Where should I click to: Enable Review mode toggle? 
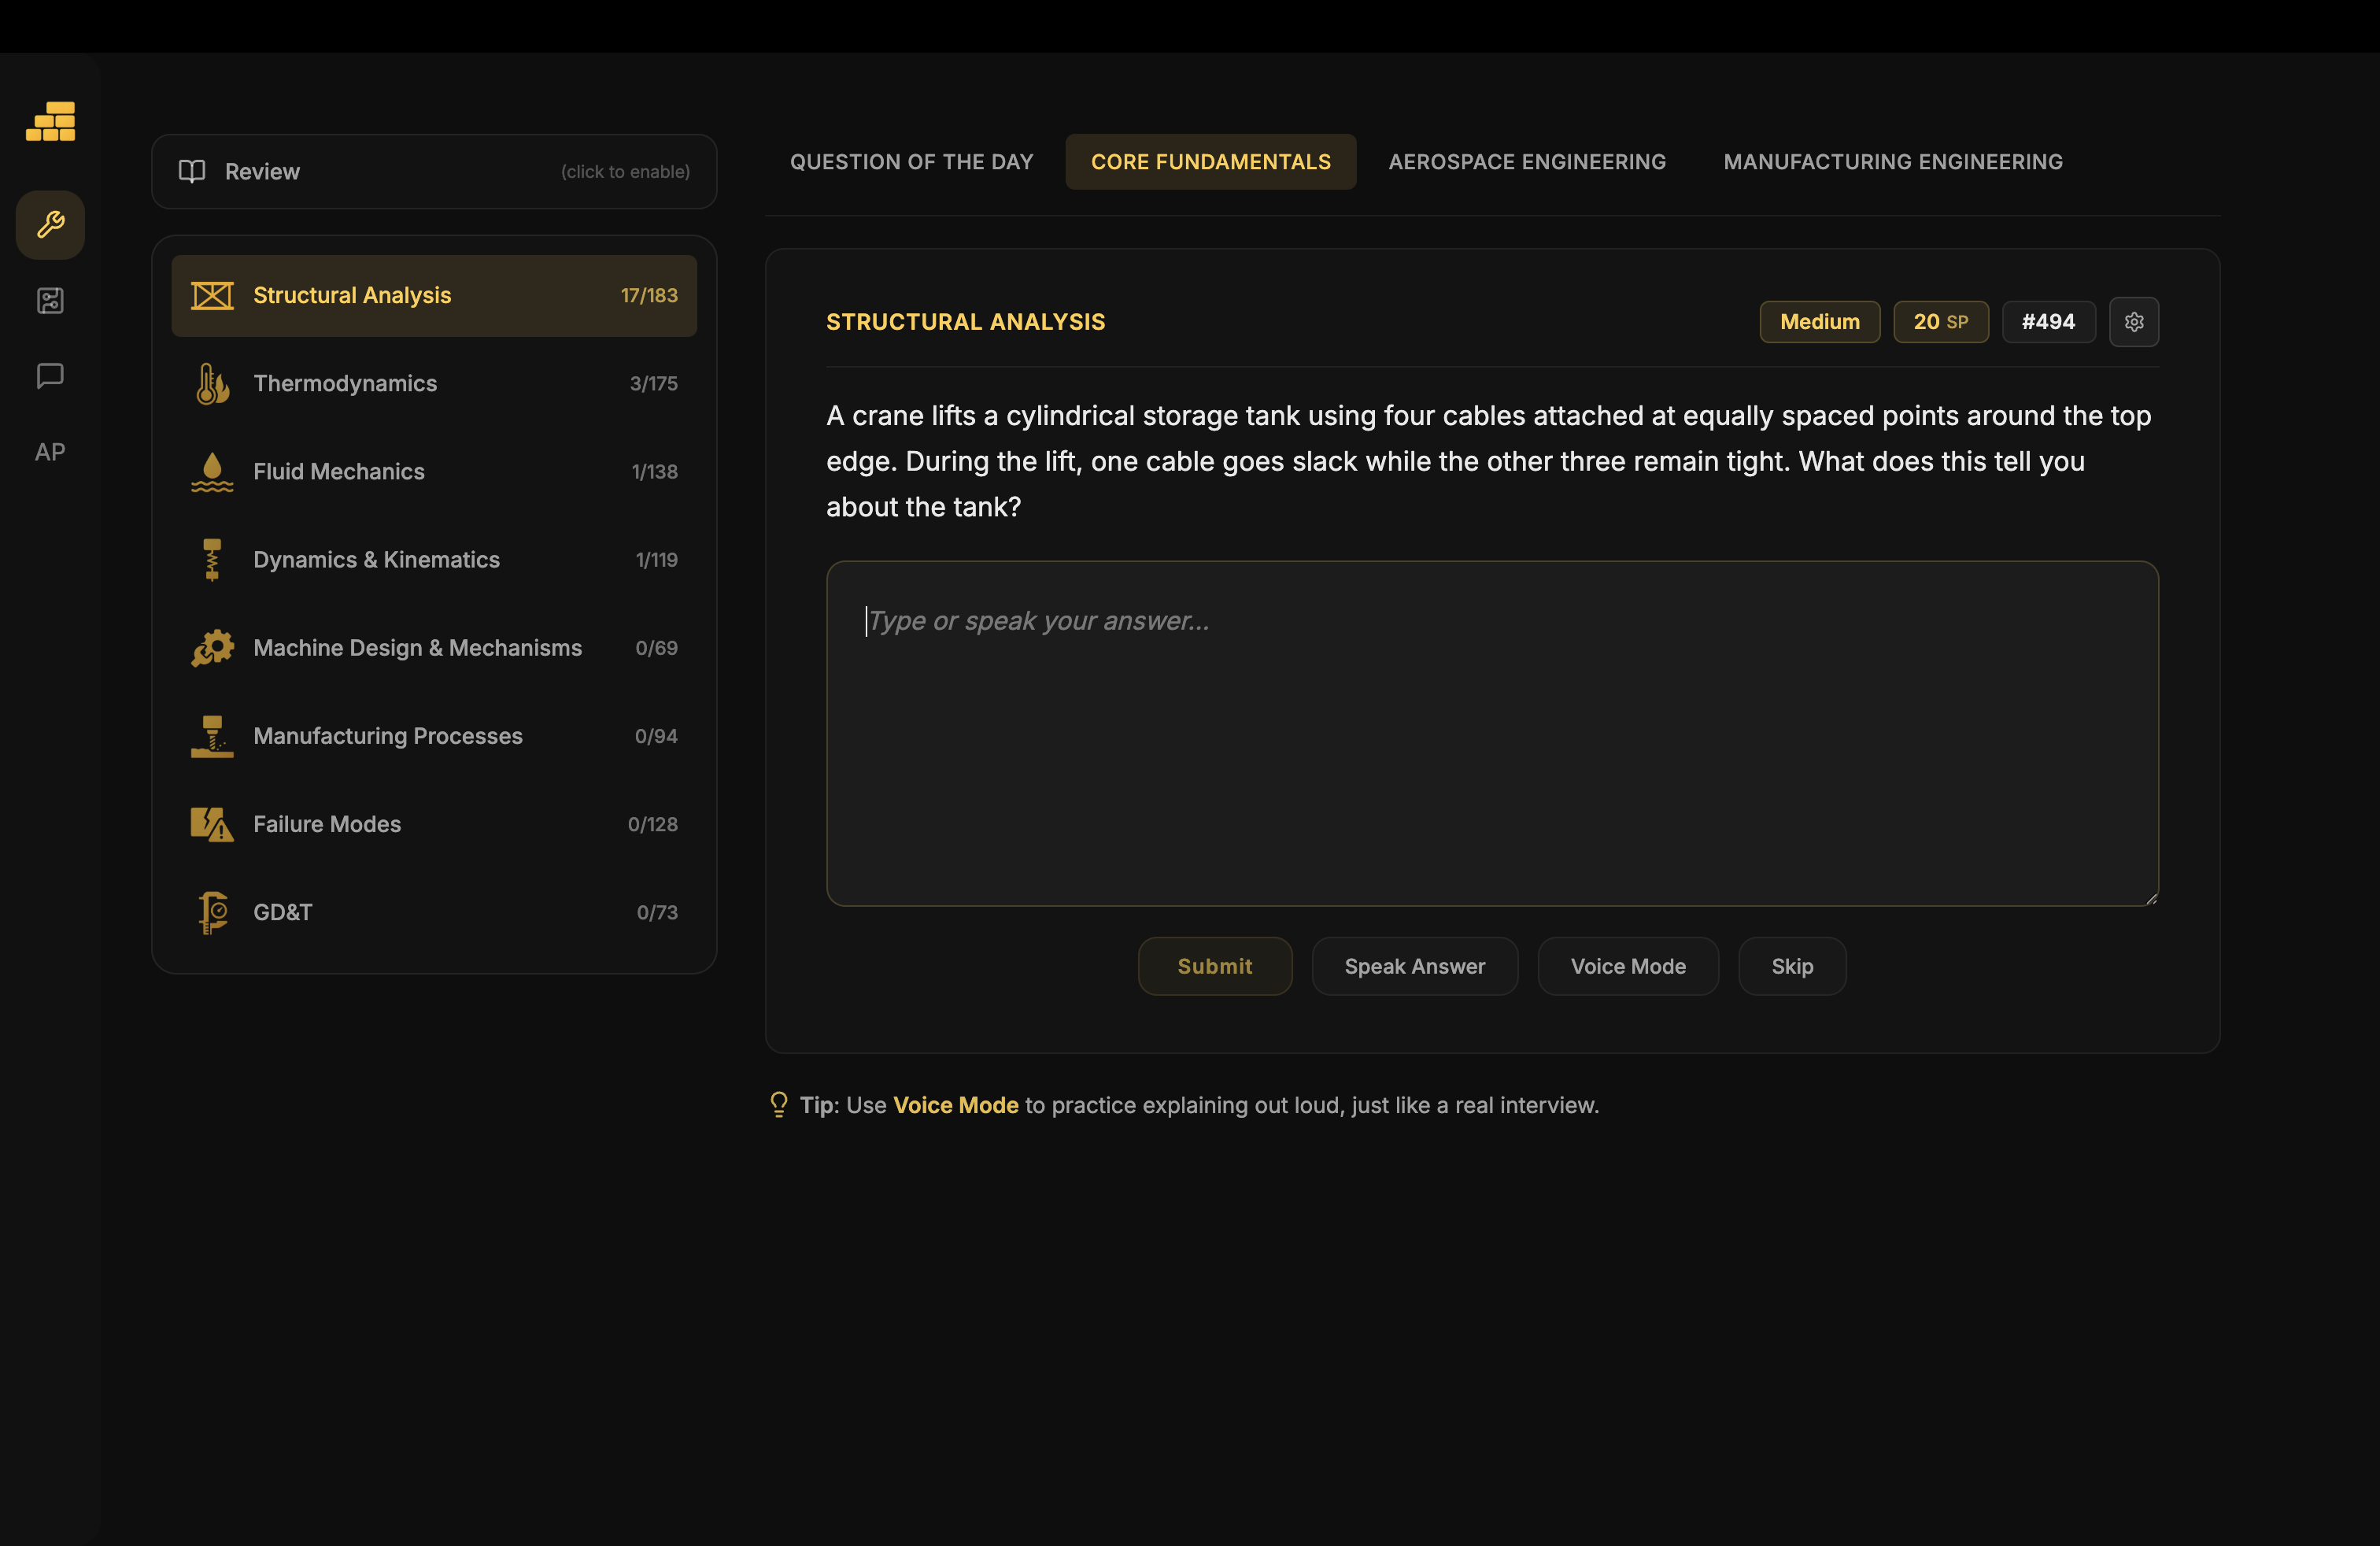click(434, 172)
